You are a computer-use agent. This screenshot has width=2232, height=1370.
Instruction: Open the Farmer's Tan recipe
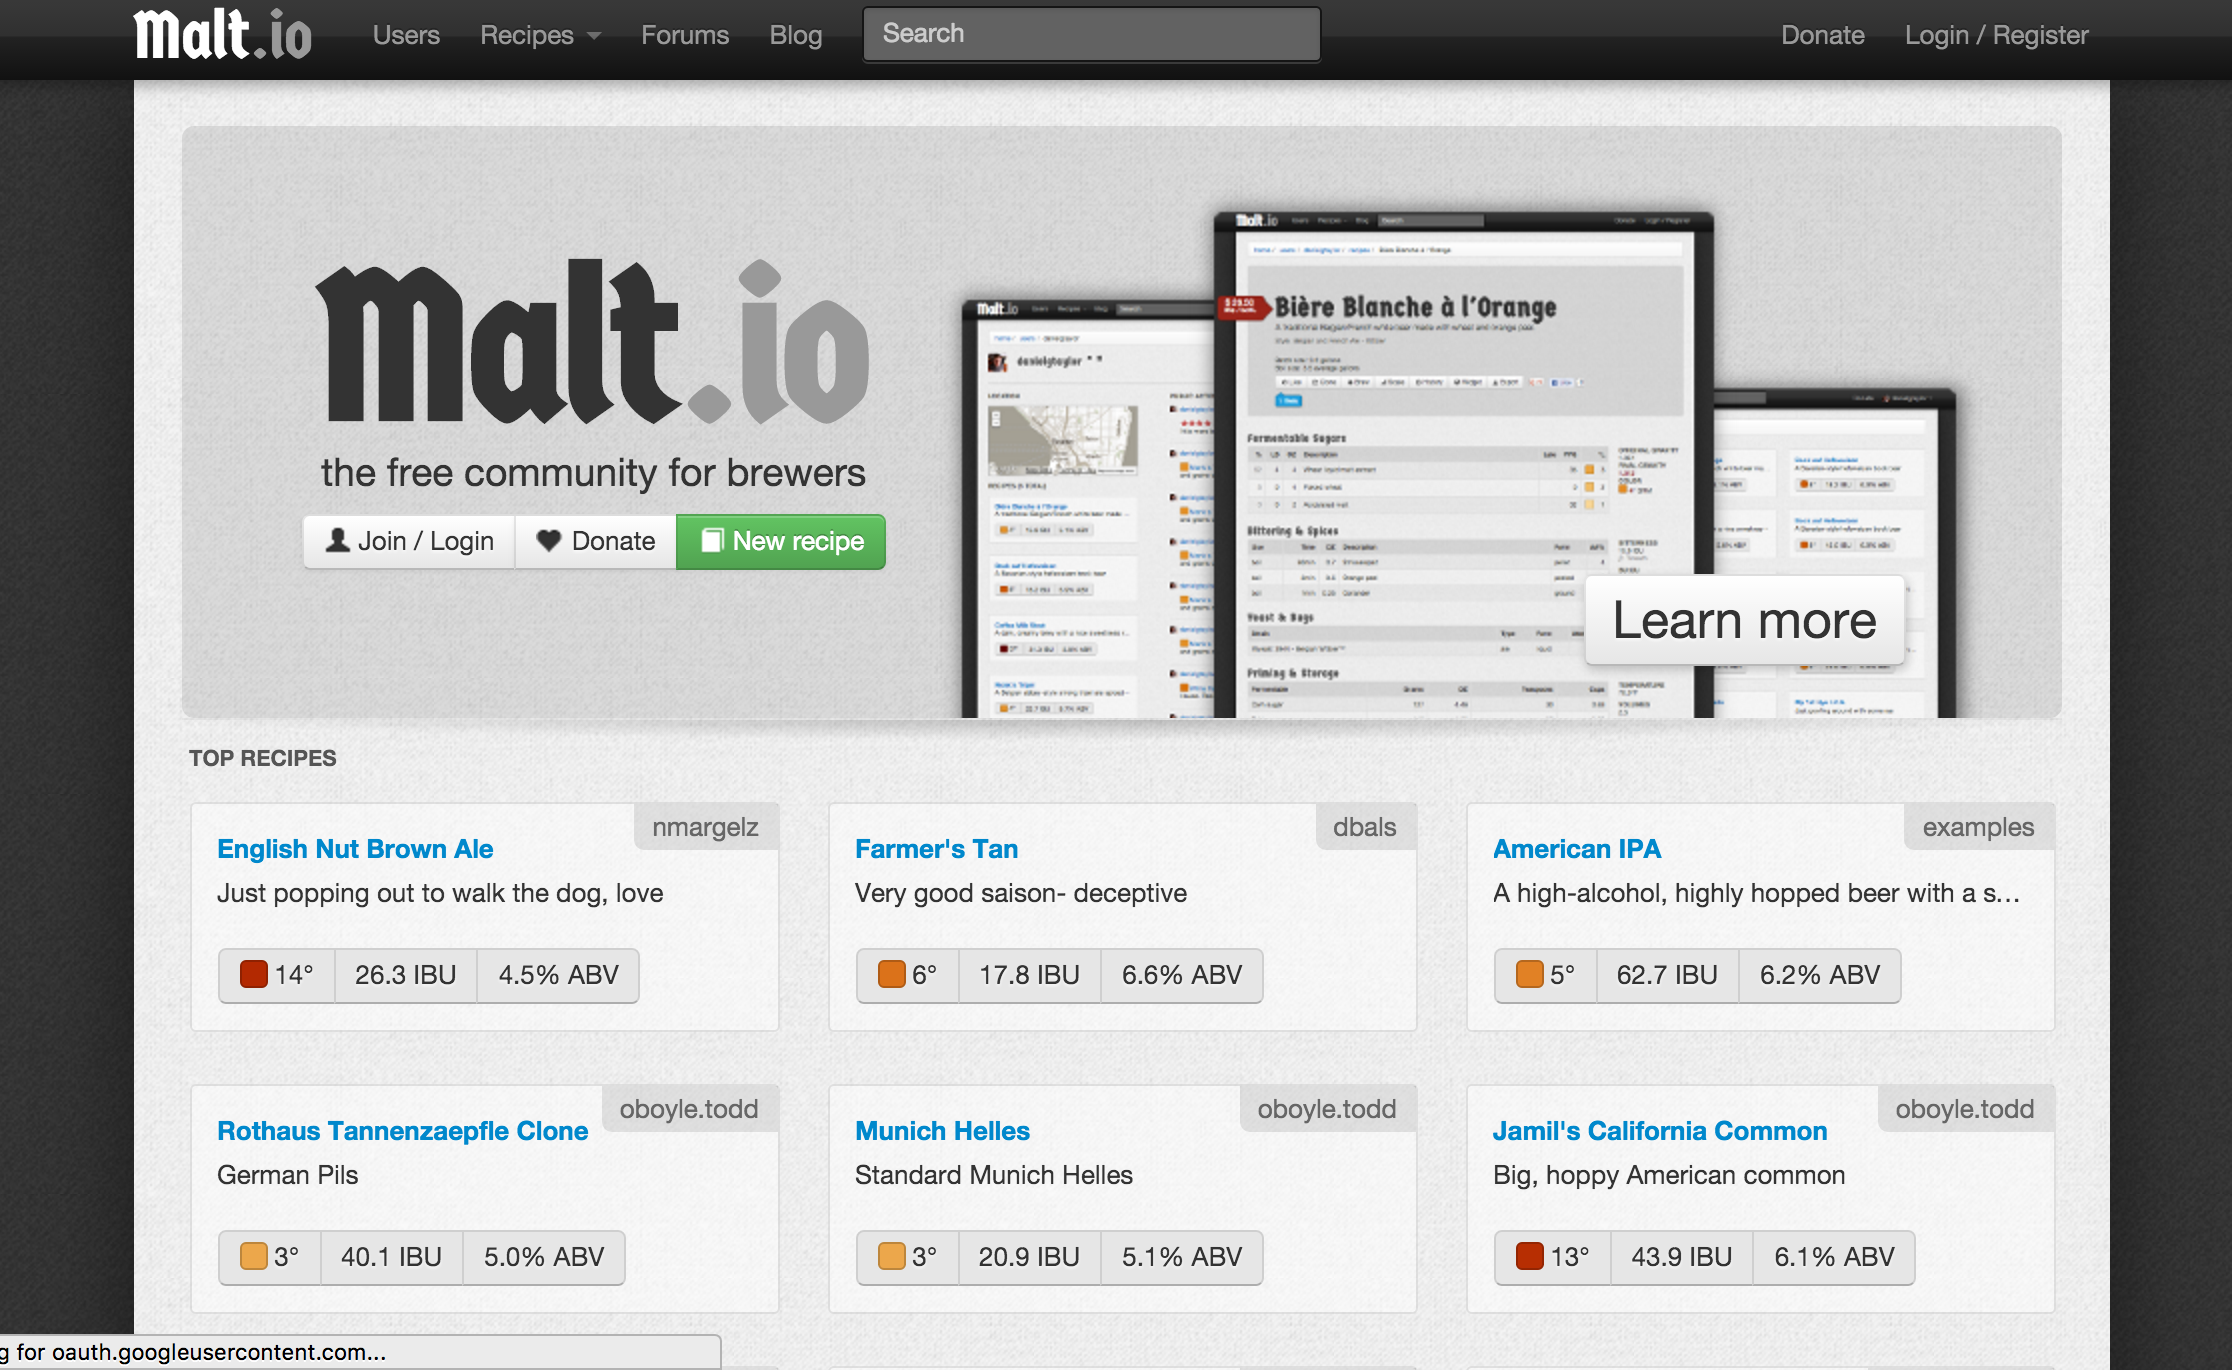pyautogui.click(x=936, y=848)
